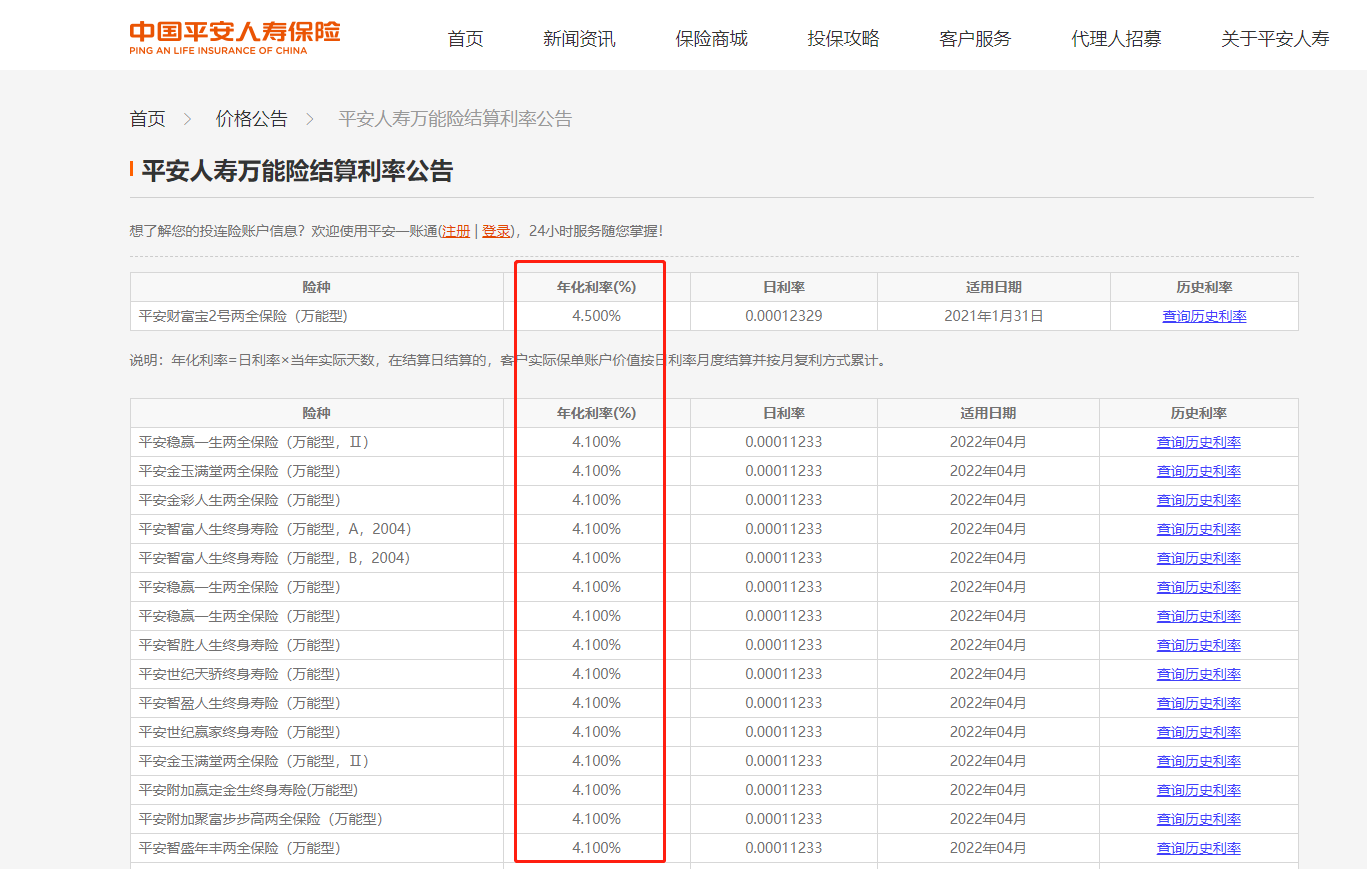Viewport: 1367px width, 869px height.
Task: Open the 首页 navigation menu item
Action: click(465, 39)
